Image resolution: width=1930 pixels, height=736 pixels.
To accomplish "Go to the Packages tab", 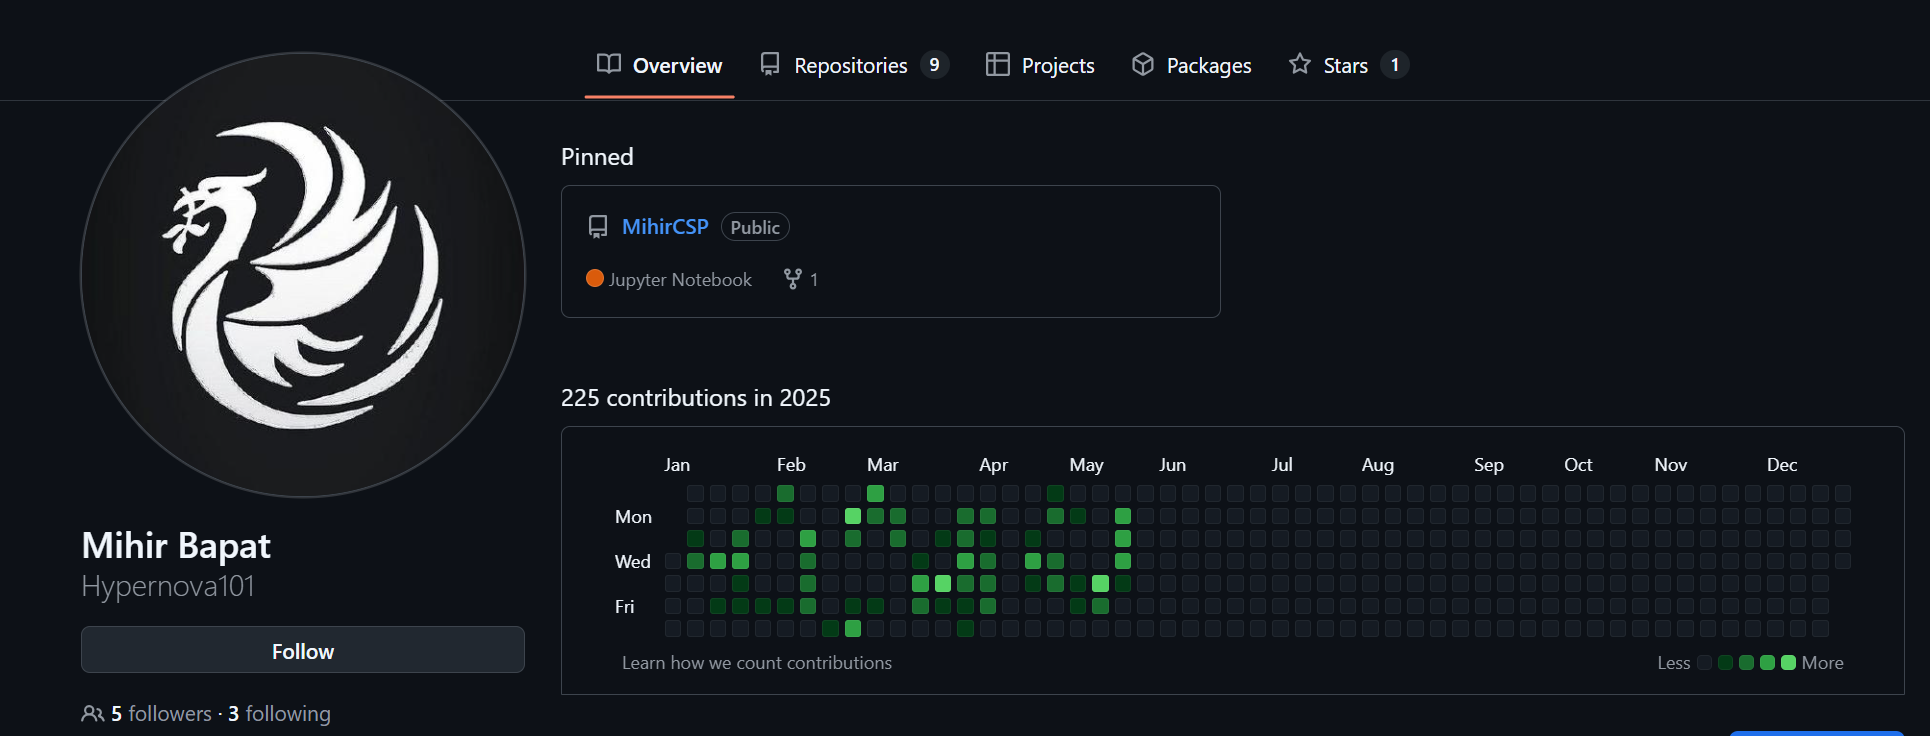I will click(1191, 65).
